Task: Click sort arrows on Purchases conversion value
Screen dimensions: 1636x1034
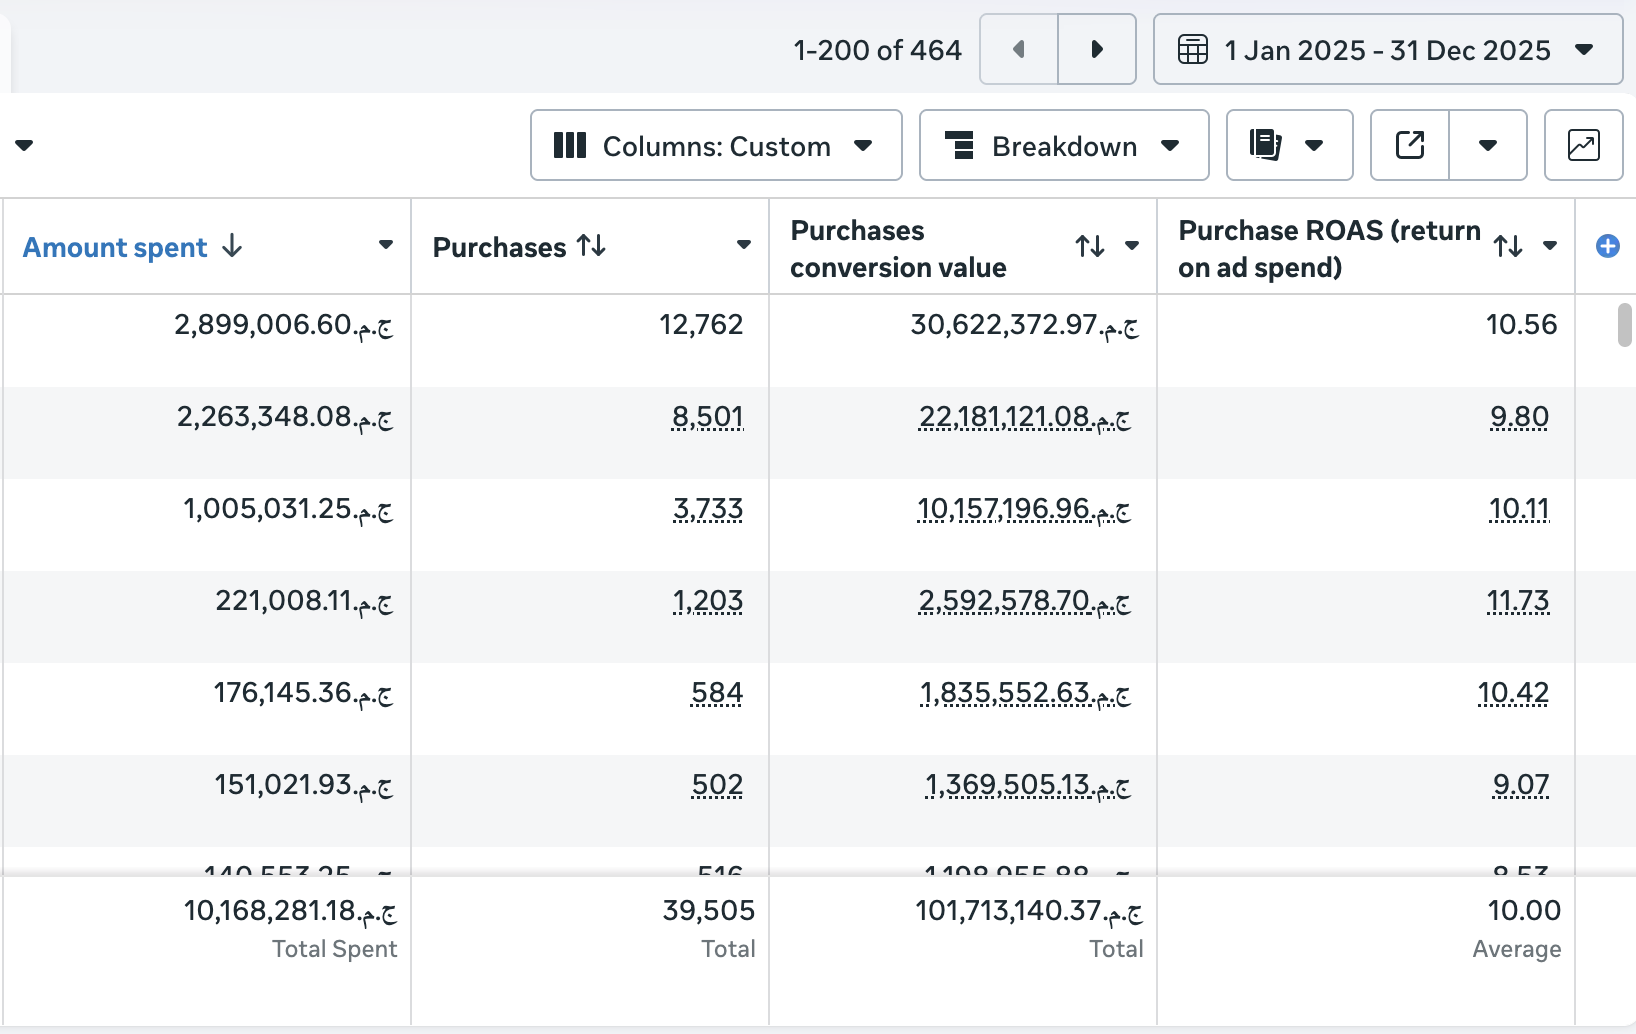Action: click(x=1090, y=246)
